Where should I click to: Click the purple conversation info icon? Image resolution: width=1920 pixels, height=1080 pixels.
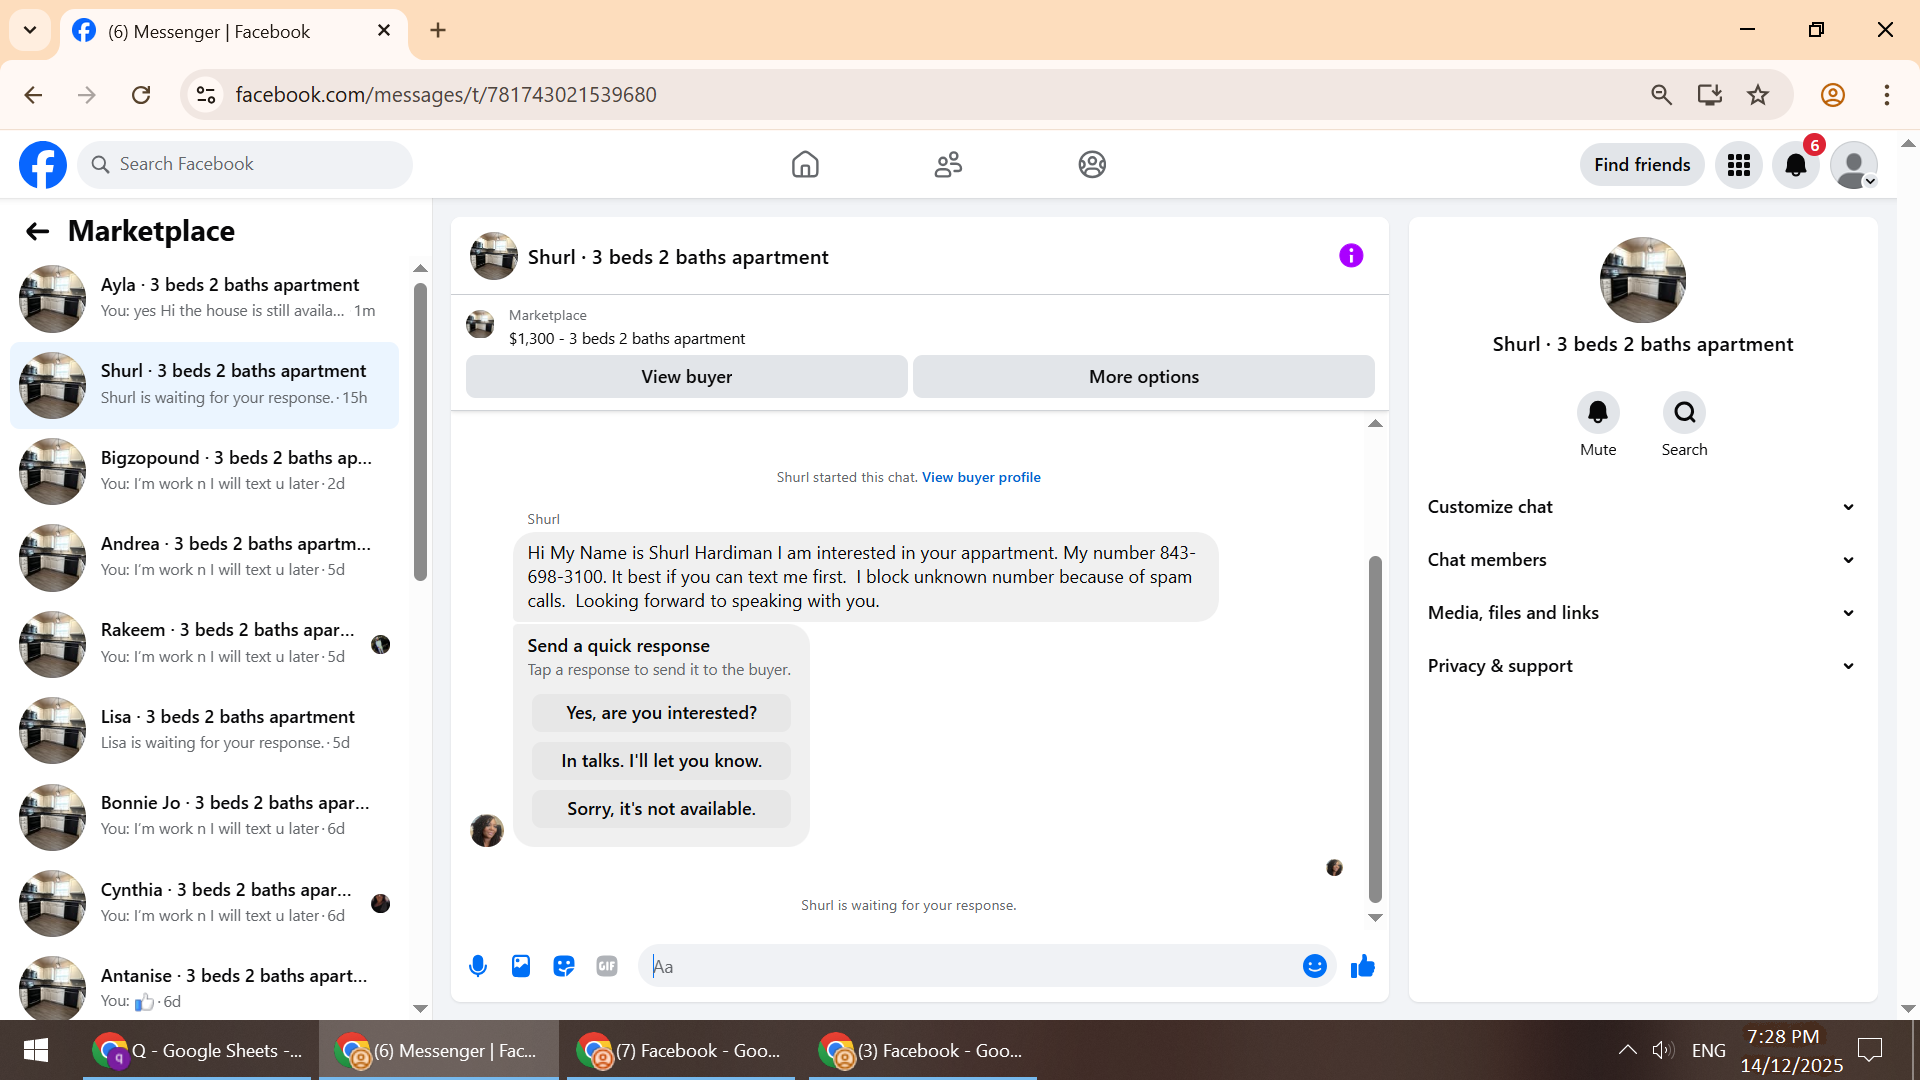click(1351, 256)
